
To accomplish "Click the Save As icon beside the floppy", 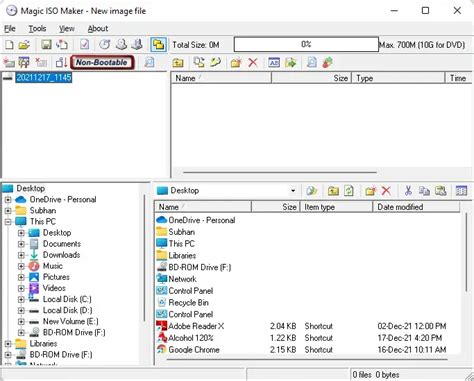I will (62, 45).
